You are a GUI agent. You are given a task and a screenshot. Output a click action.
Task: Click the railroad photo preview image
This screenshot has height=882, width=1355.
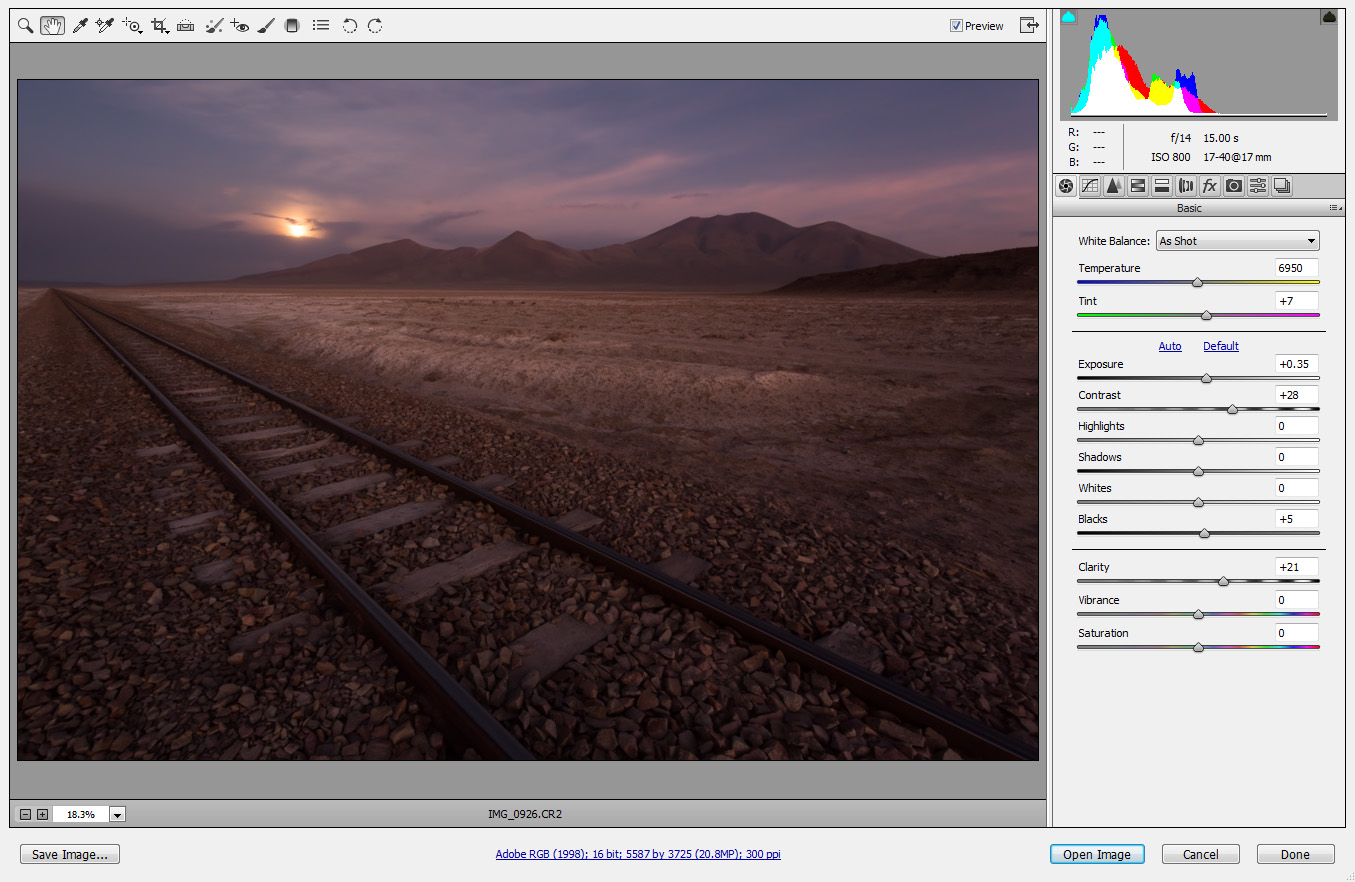(x=528, y=420)
